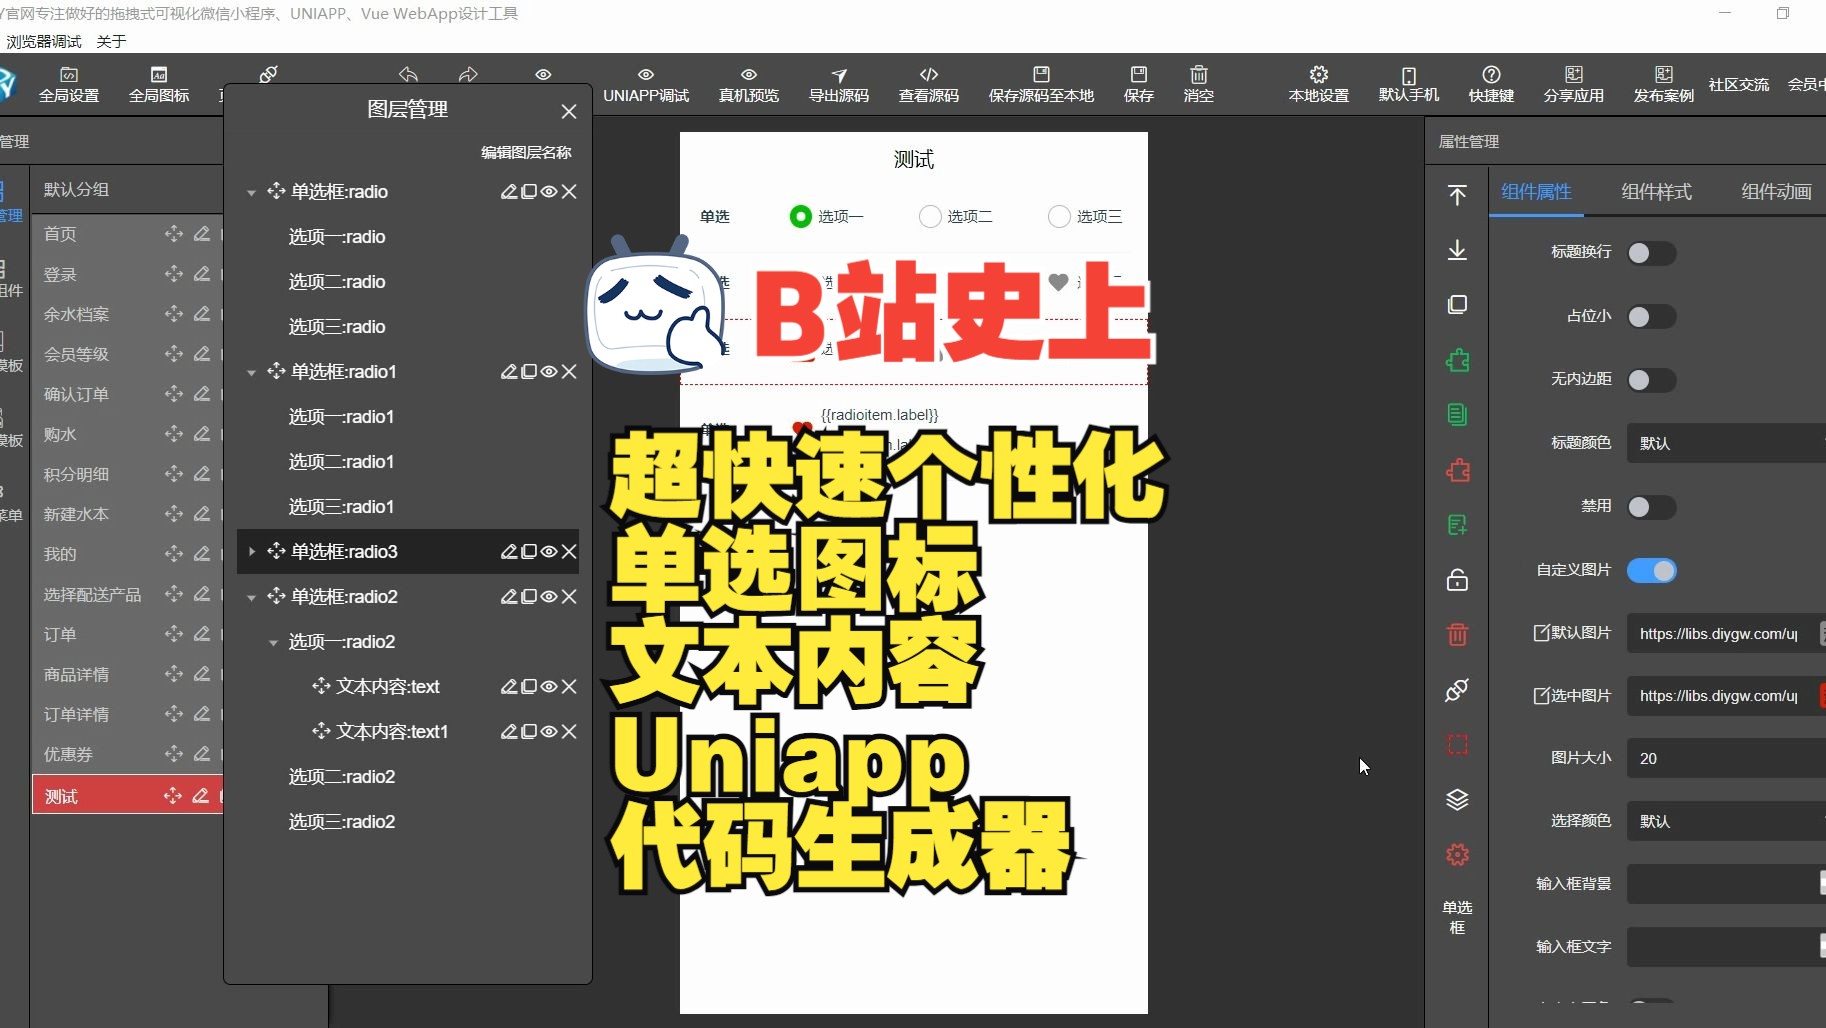The image size is (1826, 1028).
Task: Open the UNIAPP调试 debug tool
Action: (x=645, y=83)
